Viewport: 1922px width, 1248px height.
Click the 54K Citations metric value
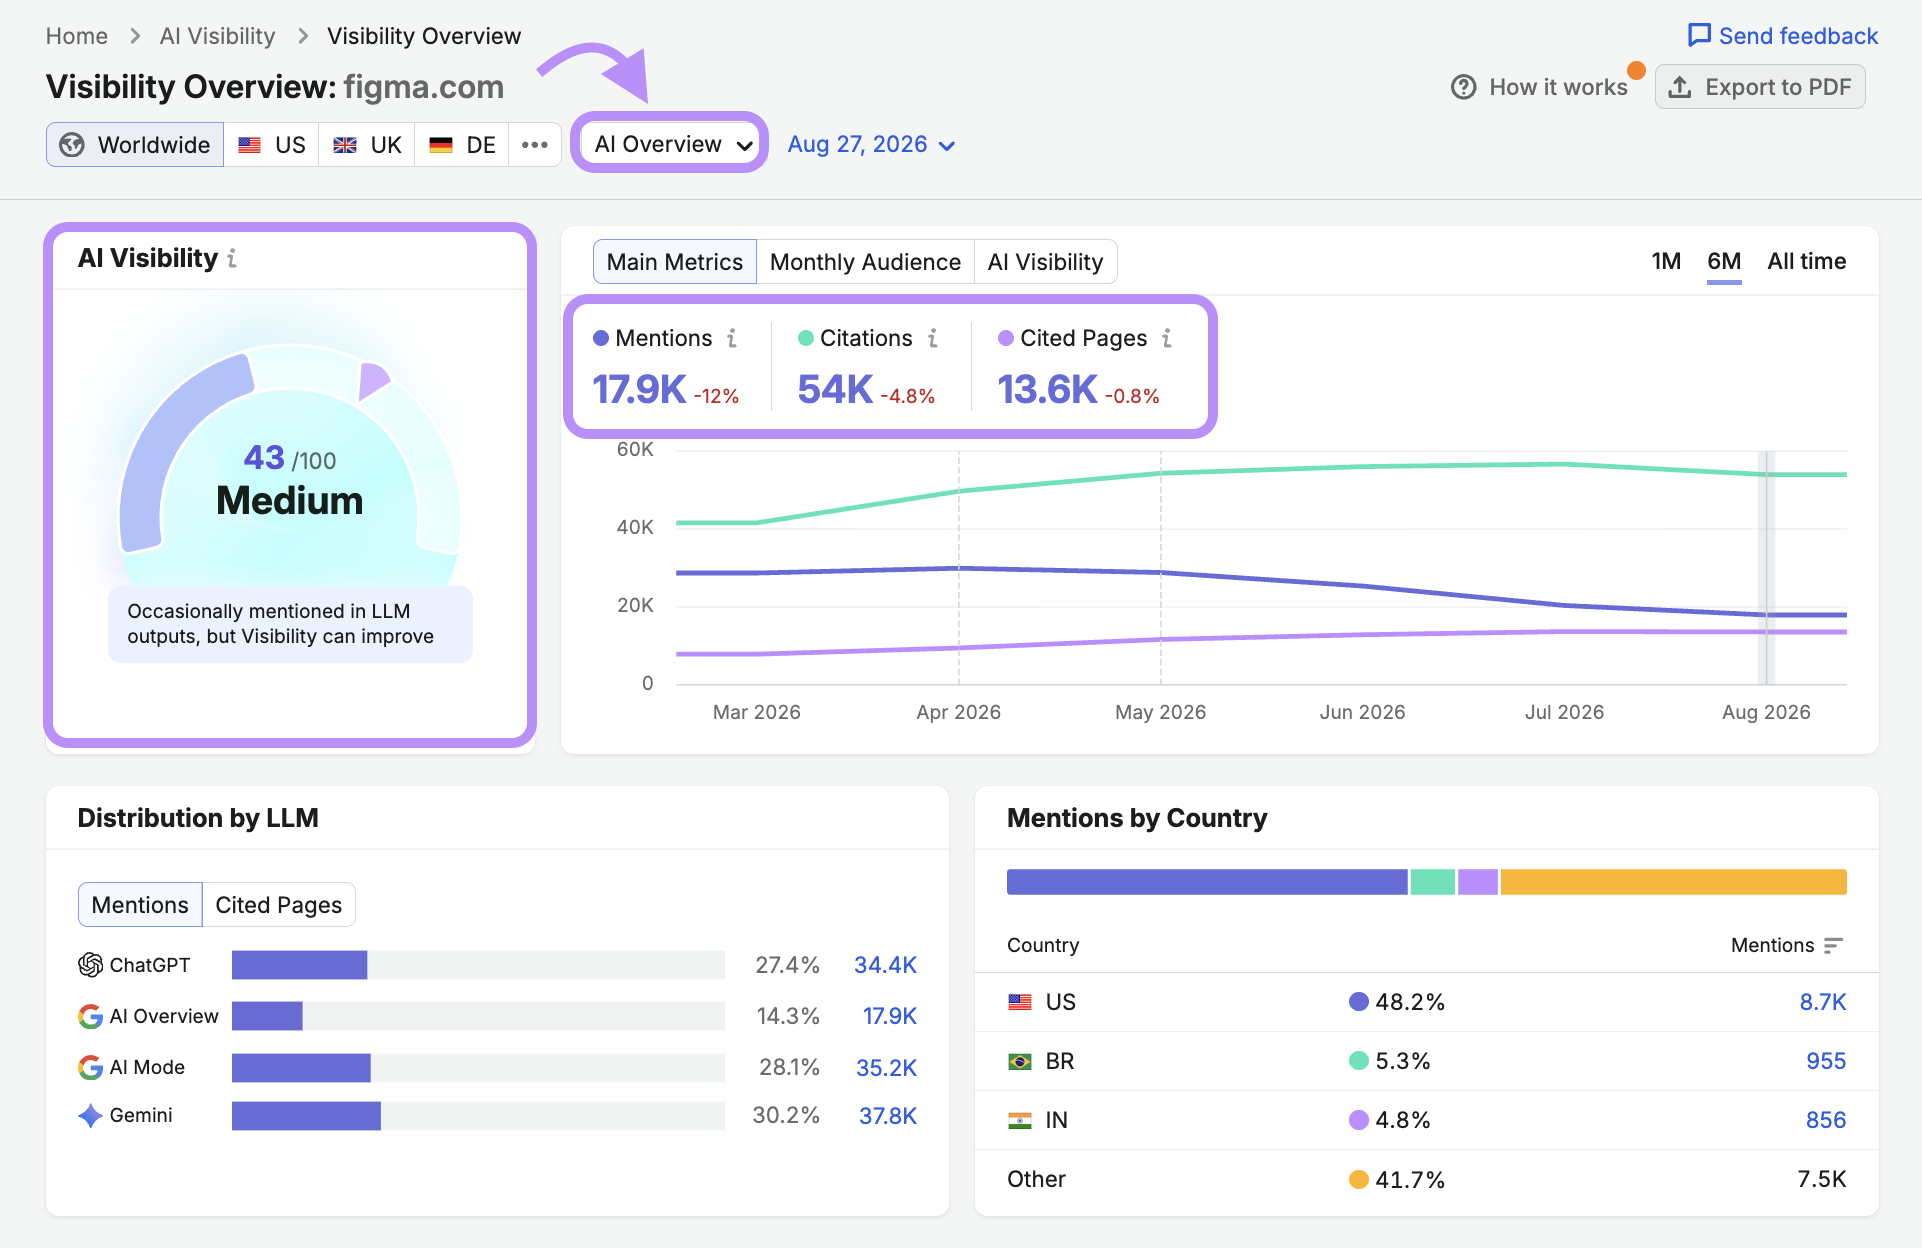[835, 390]
